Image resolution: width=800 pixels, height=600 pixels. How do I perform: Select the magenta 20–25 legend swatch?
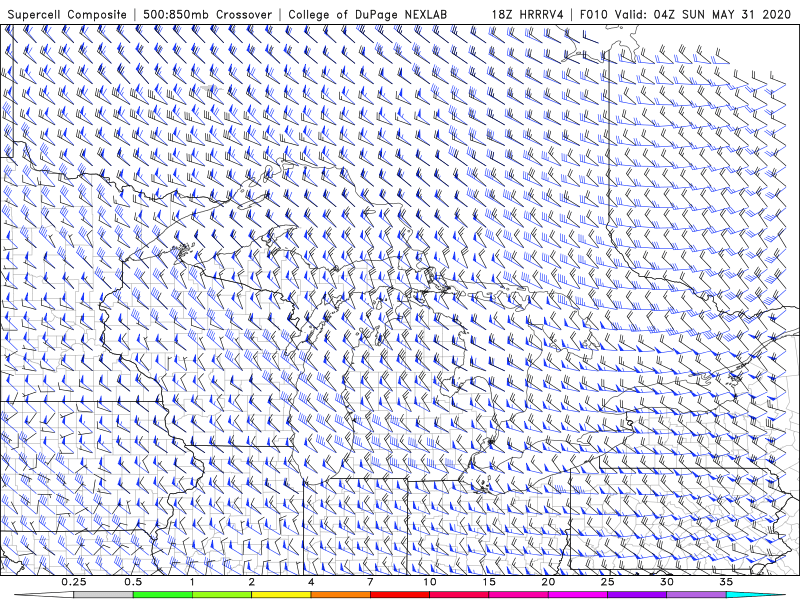tap(578, 595)
